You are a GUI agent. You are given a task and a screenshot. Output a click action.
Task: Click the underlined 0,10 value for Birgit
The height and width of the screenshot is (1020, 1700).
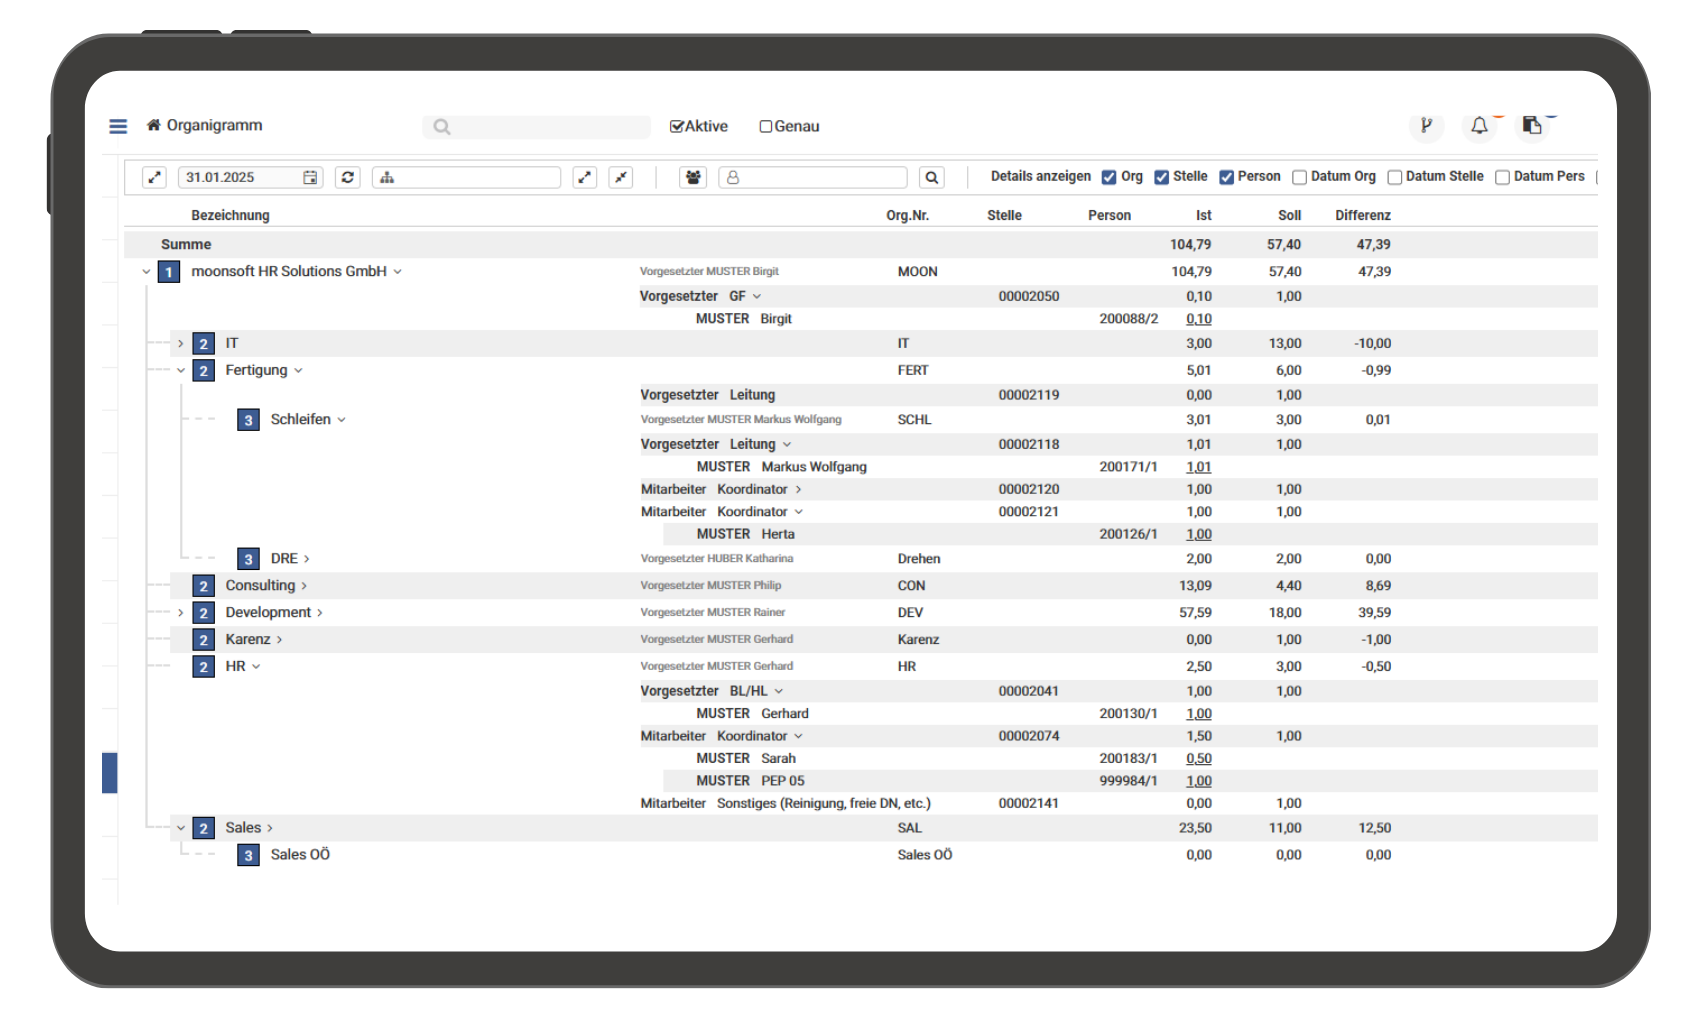coord(1198,319)
